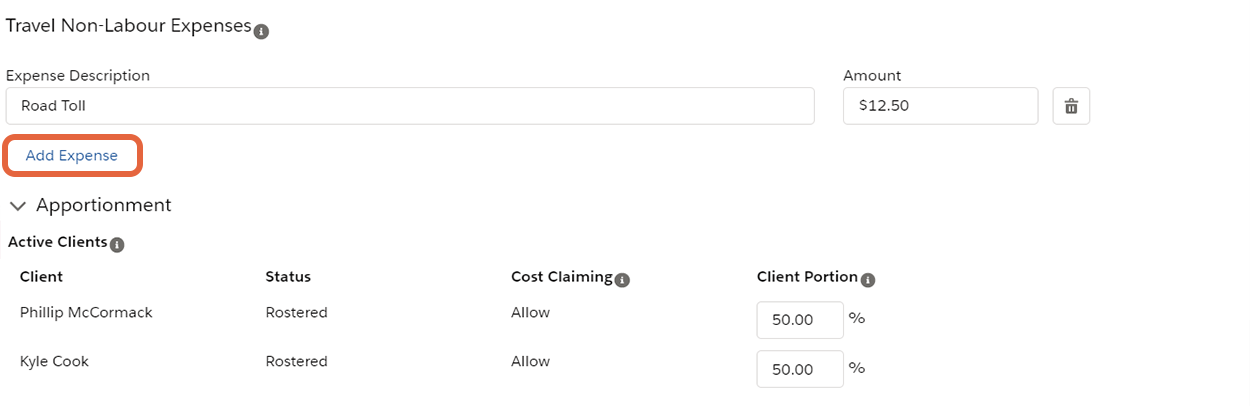Click the Status column header
1250x406 pixels.
point(288,277)
